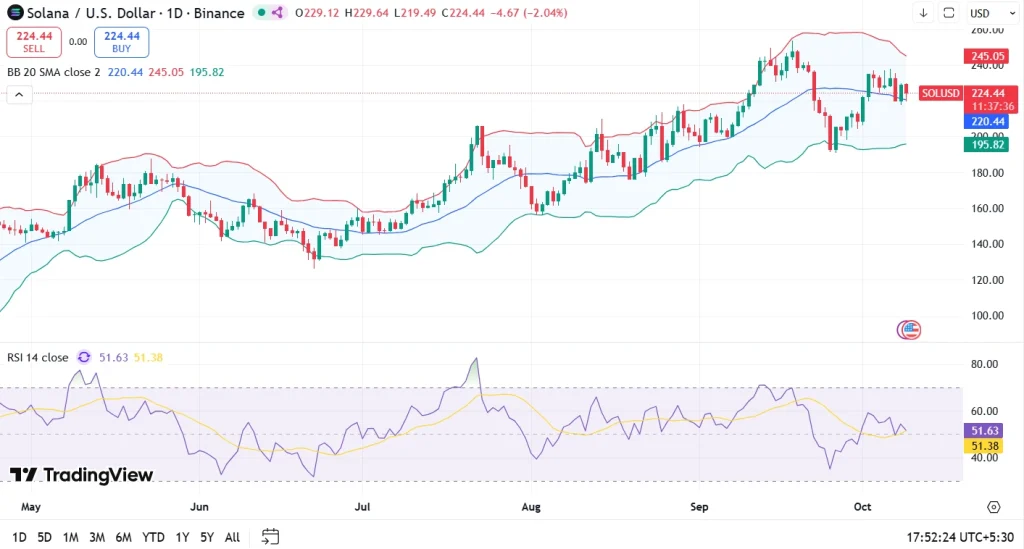
Task: Switch to the 5Y time range
Action: click(x=206, y=537)
